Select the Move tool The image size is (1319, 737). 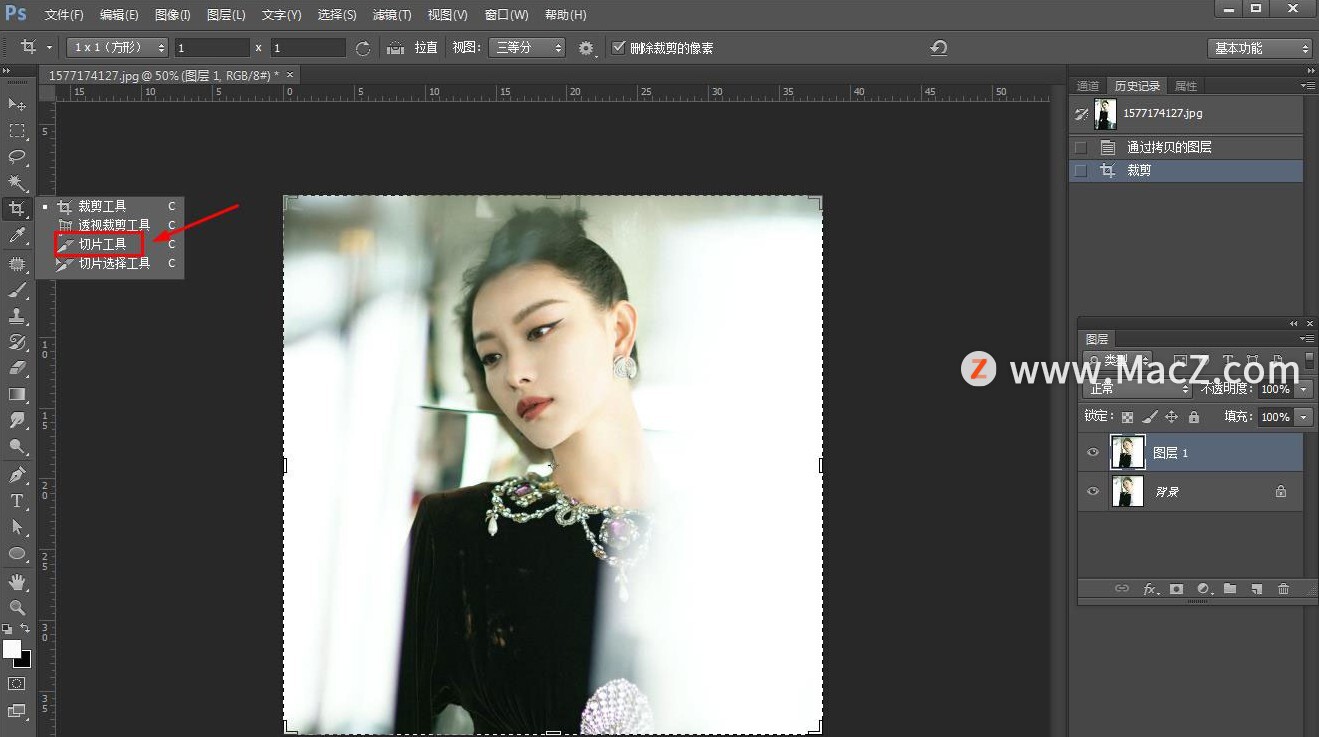click(17, 104)
